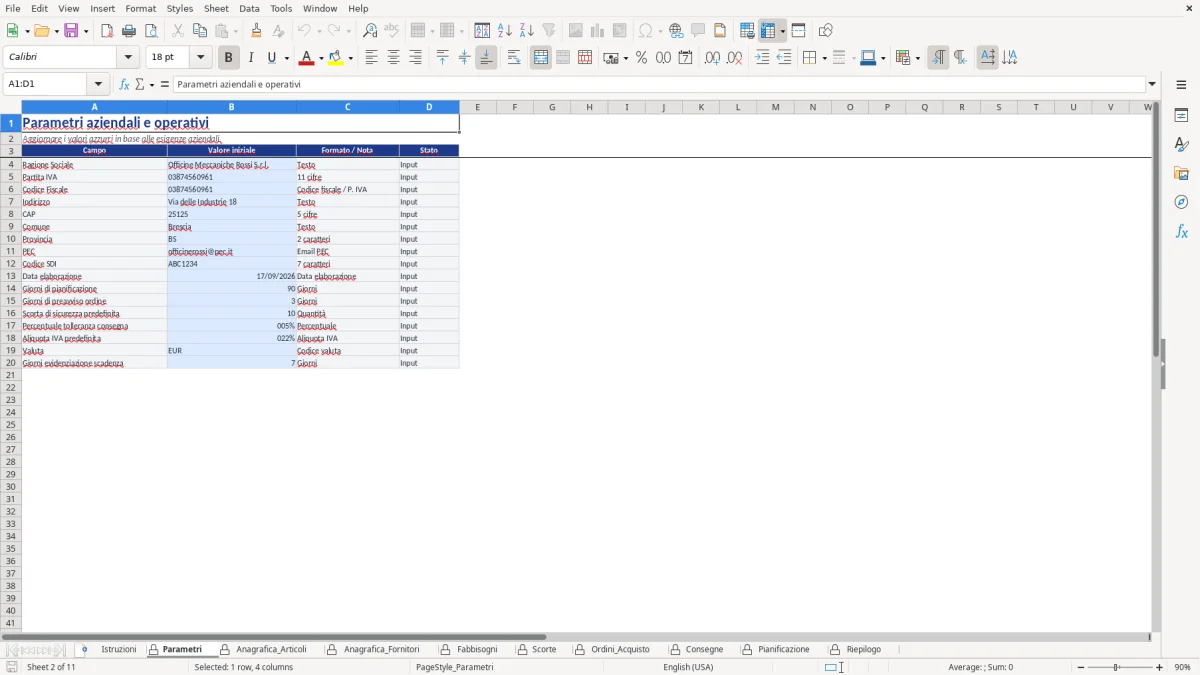The image size is (1200, 675).
Task: Open the Sort dialog icon
Action: (482, 31)
